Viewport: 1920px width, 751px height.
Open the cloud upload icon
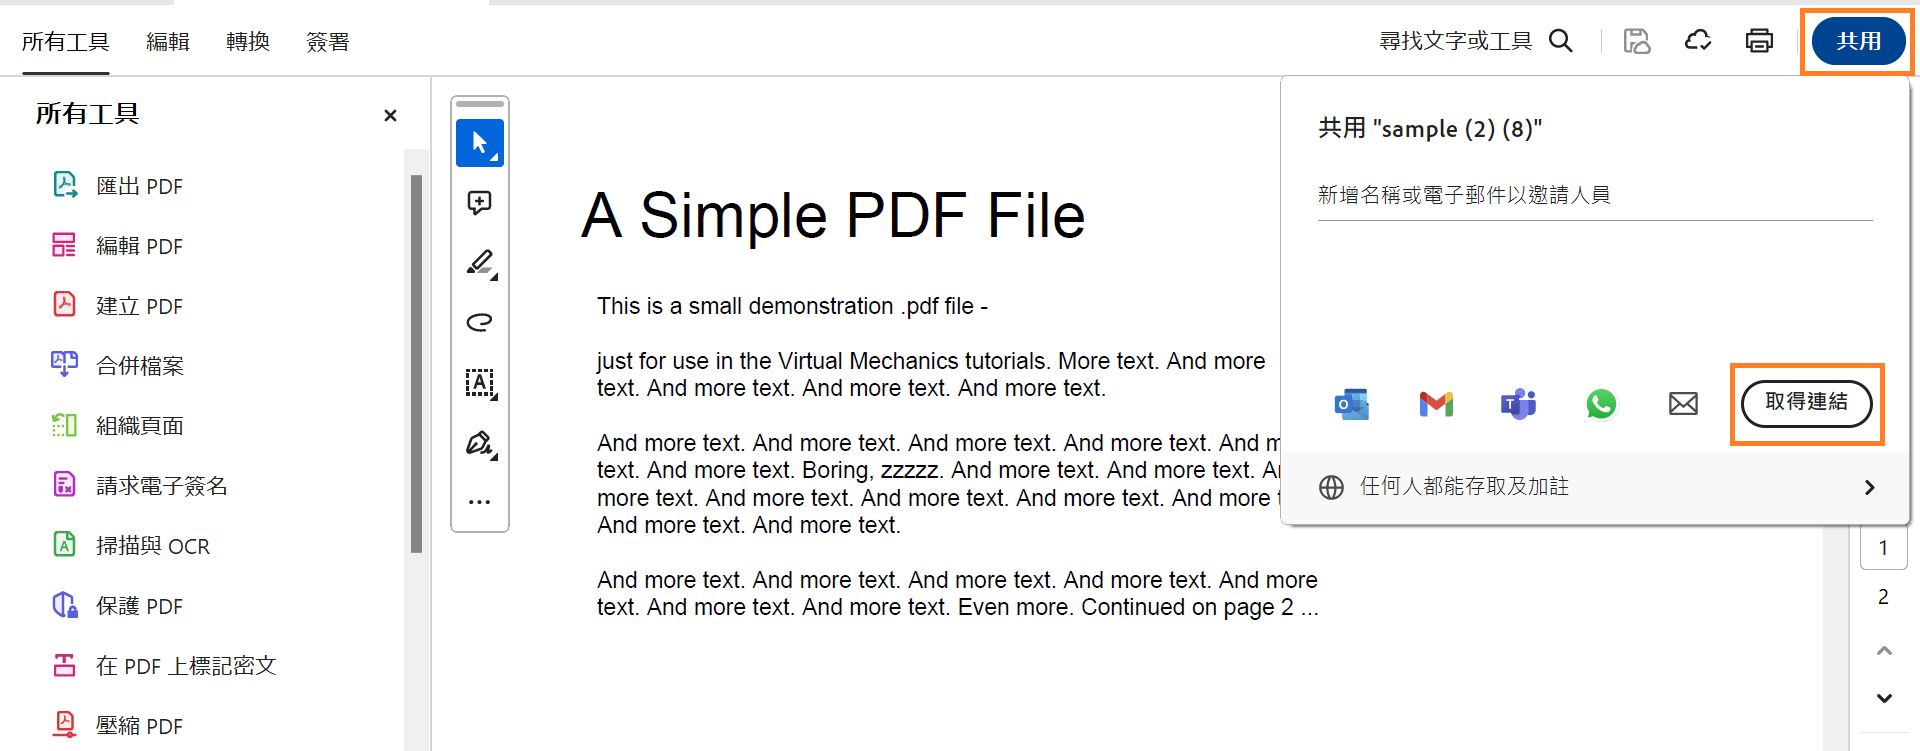(1698, 41)
